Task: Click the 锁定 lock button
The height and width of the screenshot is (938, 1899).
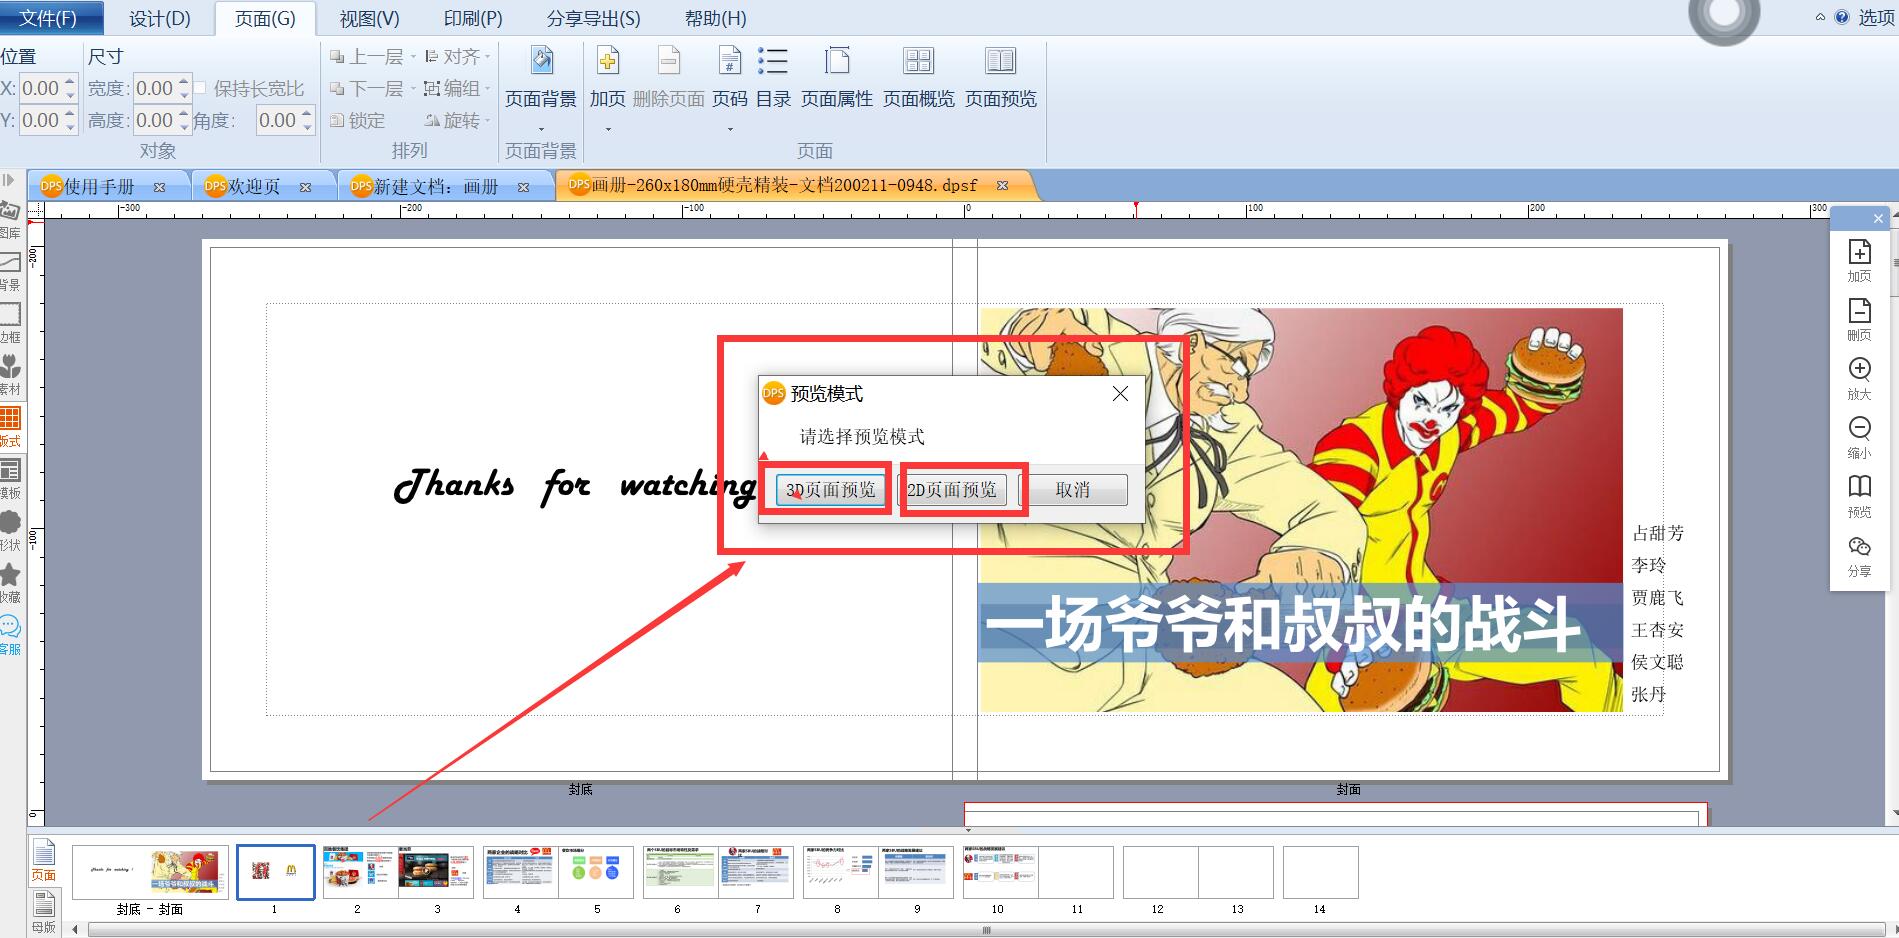Action: pyautogui.click(x=357, y=121)
